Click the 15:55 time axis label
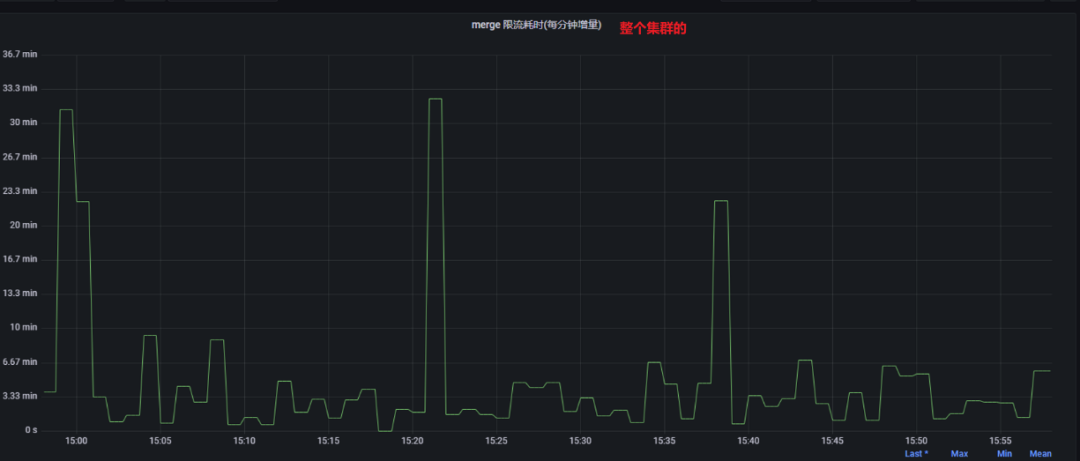The height and width of the screenshot is (461, 1080). coord(1000,441)
